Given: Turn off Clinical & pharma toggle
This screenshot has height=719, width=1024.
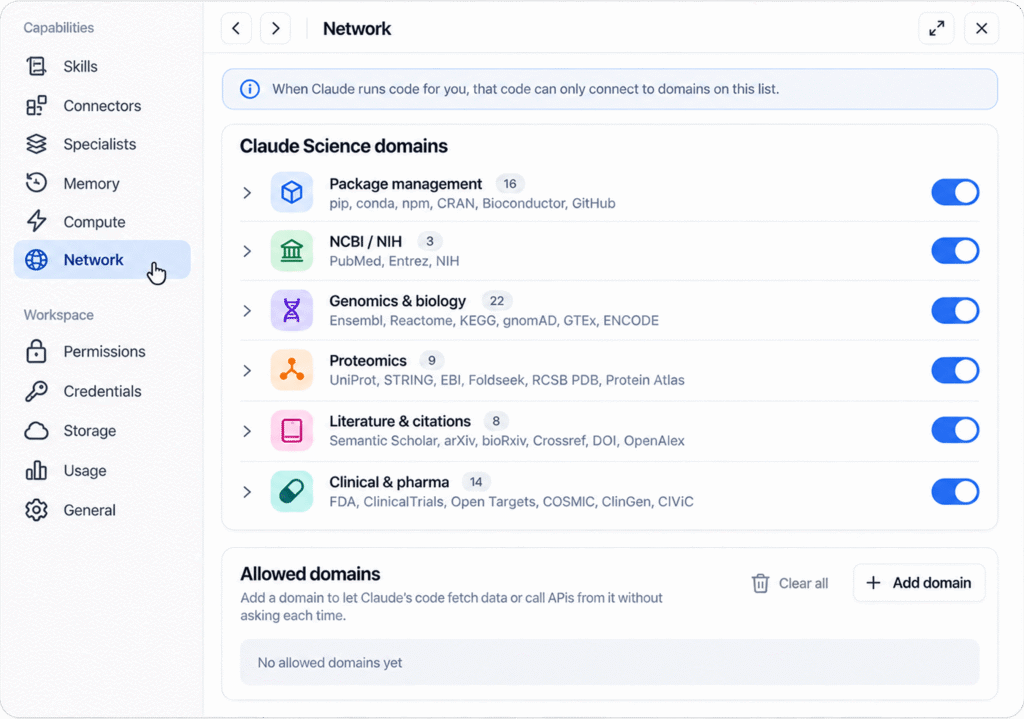Looking at the screenshot, I should pos(955,491).
